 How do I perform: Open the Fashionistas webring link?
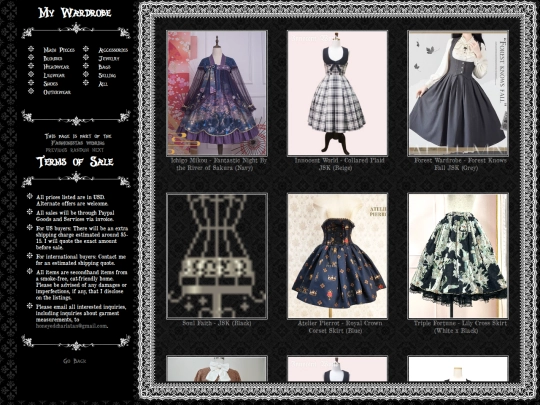tap(78, 143)
